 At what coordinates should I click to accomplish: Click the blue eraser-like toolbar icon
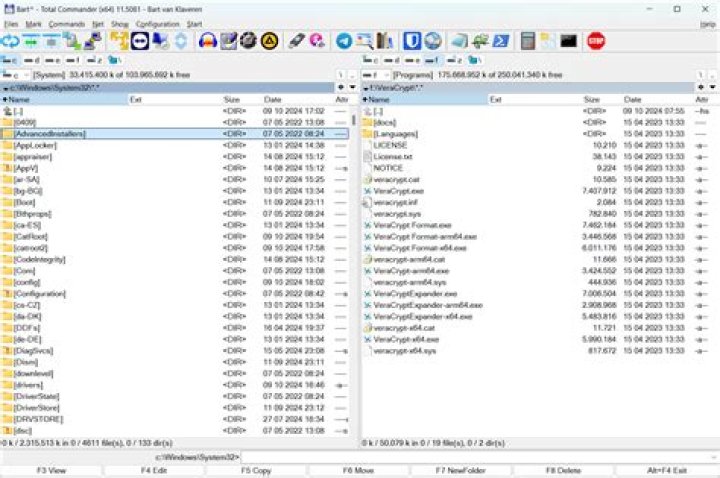[460, 41]
